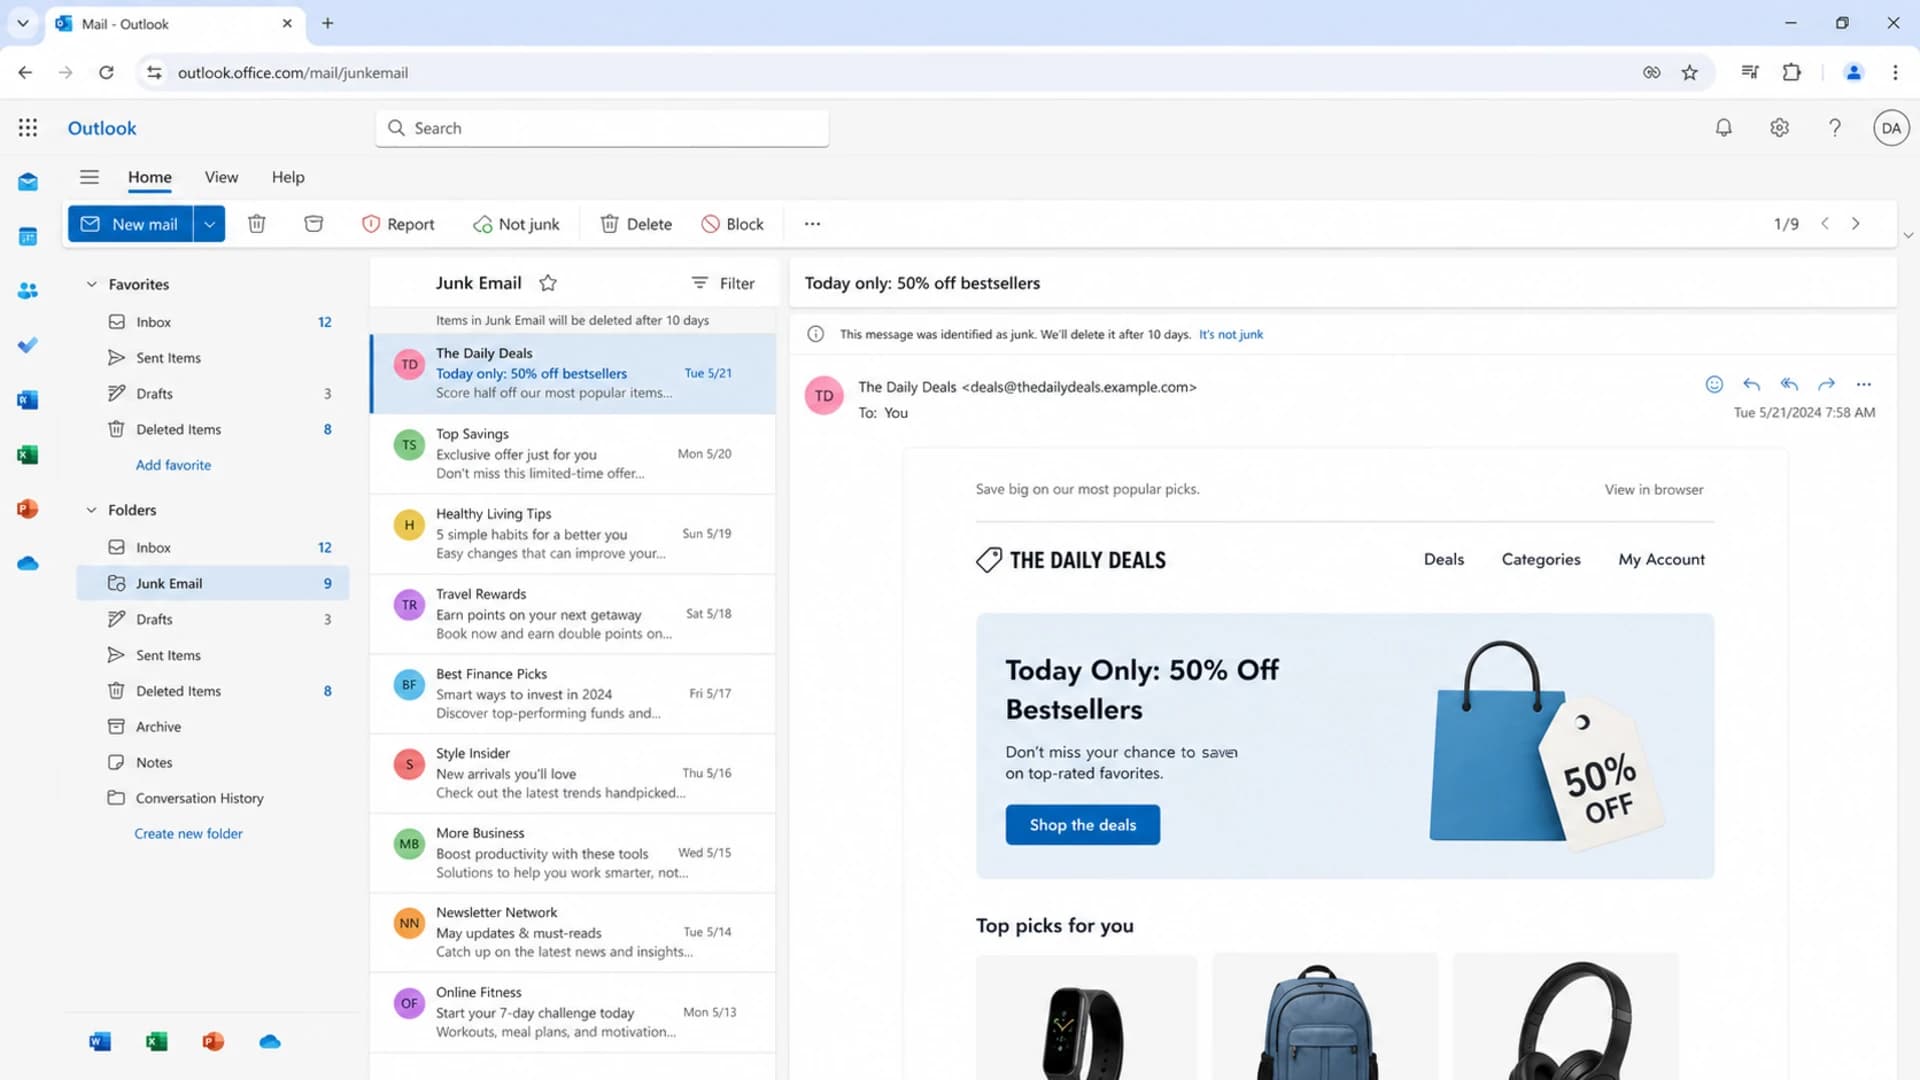
Task: Open browser tab search dropdown
Action: coord(22,23)
